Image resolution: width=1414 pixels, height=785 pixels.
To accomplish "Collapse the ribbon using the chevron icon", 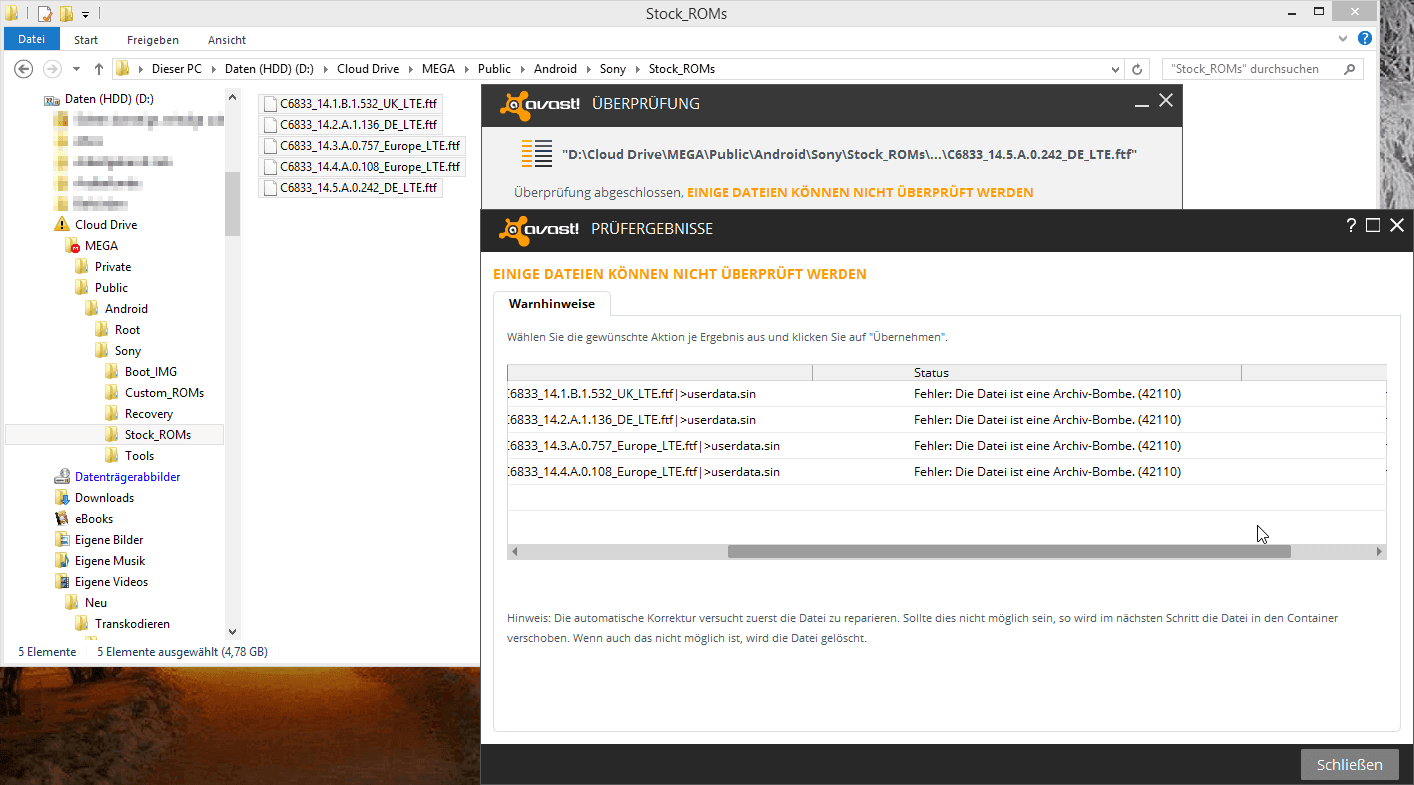I will pos(1344,38).
